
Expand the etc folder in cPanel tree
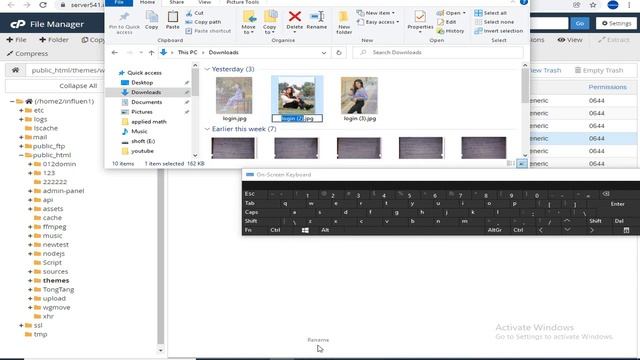click(21, 110)
